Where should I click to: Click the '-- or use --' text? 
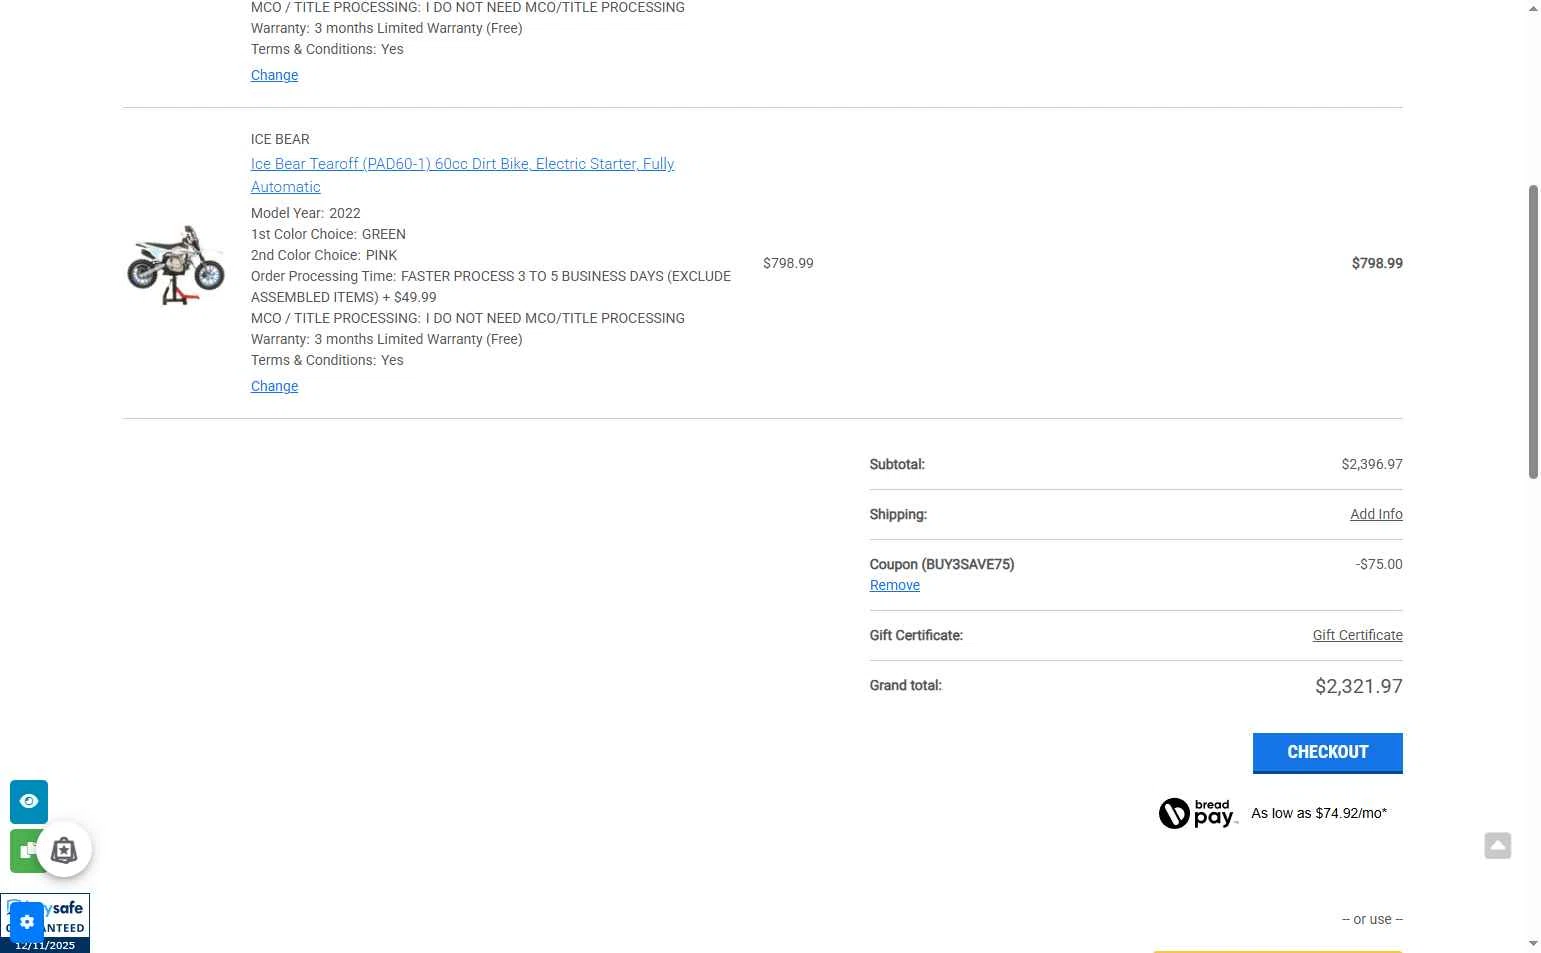click(x=1372, y=919)
